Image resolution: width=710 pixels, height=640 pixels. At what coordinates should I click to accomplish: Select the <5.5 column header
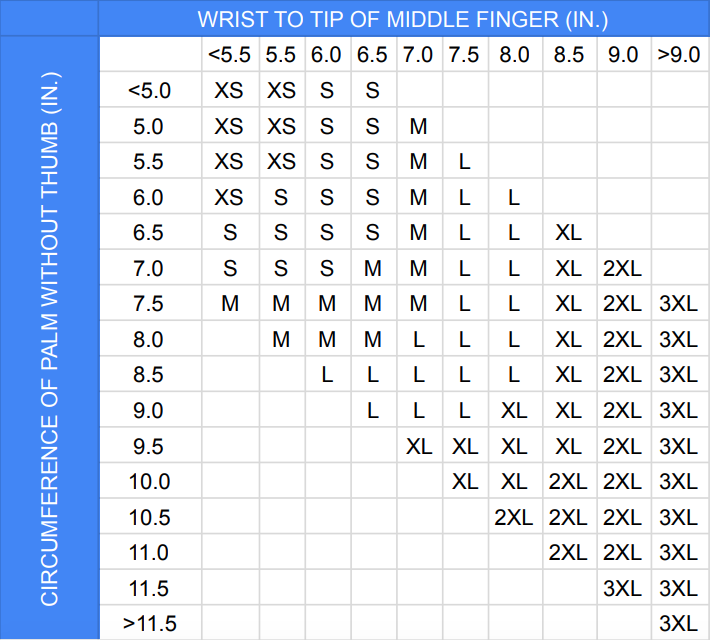tap(230, 55)
